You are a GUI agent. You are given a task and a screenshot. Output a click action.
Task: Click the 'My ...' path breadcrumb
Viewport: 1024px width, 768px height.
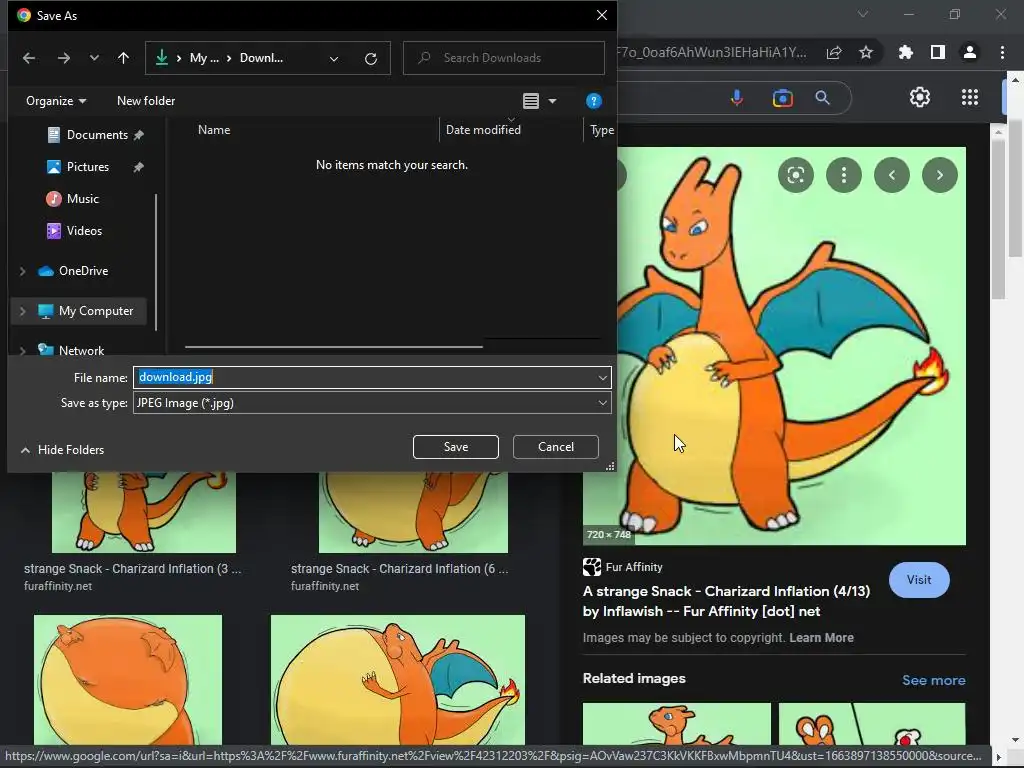(204, 58)
